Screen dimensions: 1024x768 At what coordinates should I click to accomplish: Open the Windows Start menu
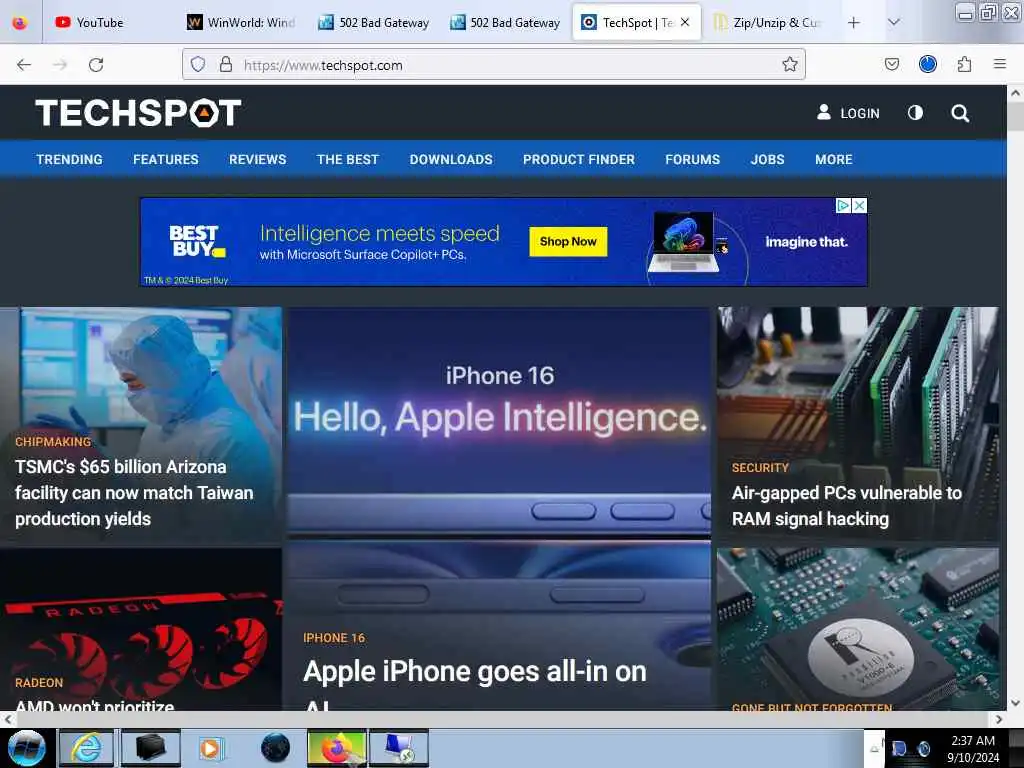click(27, 748)
